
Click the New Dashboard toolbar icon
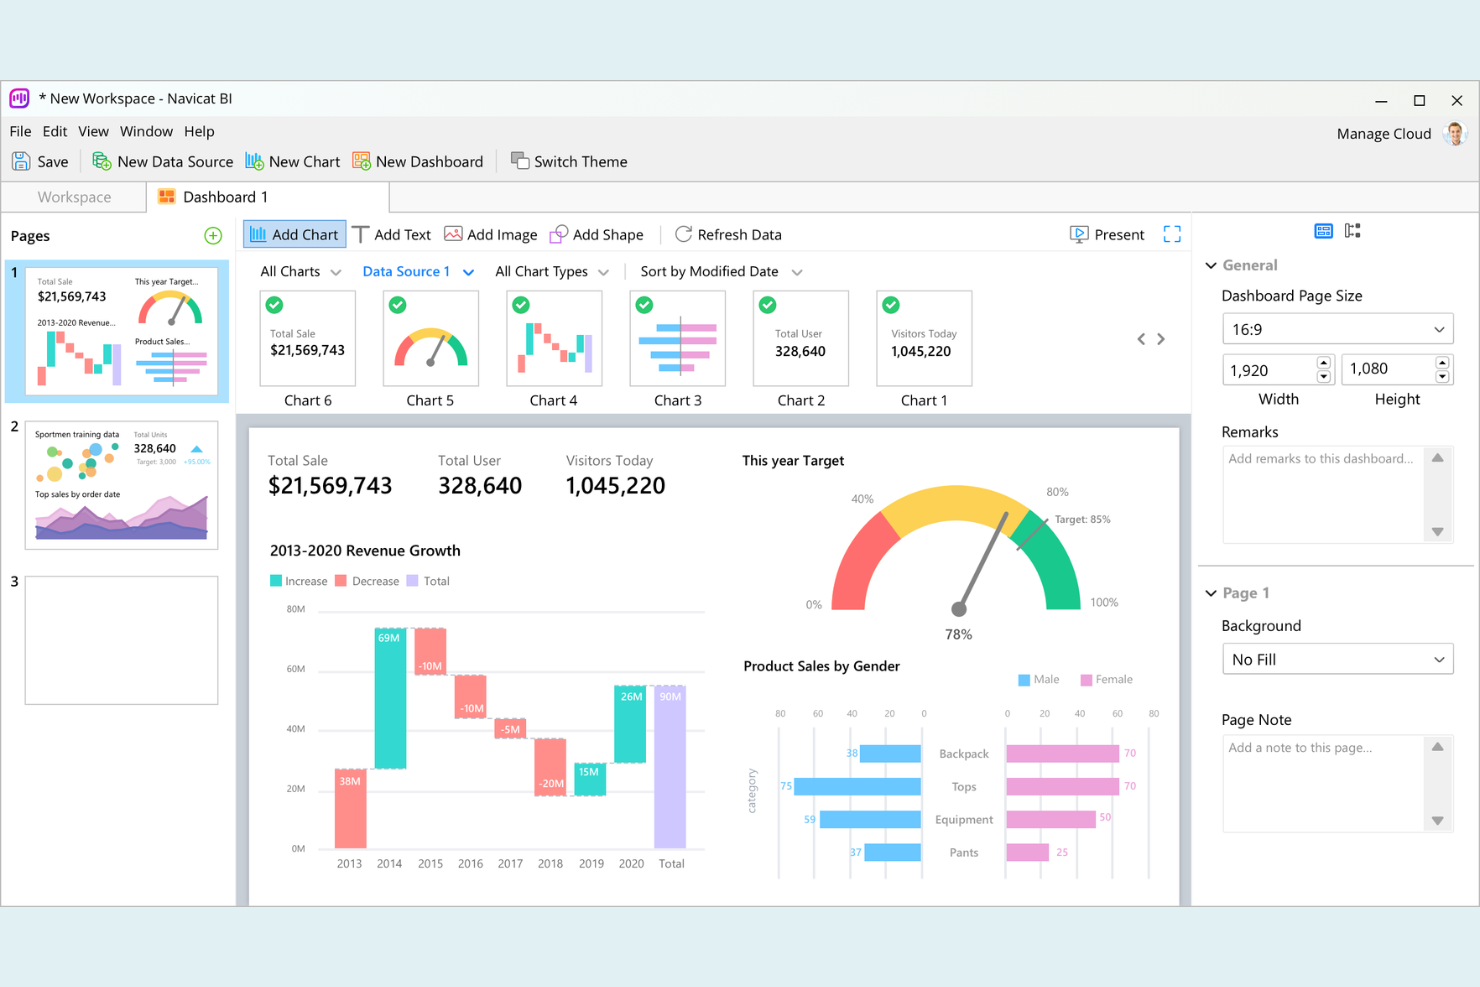[361, 161]
